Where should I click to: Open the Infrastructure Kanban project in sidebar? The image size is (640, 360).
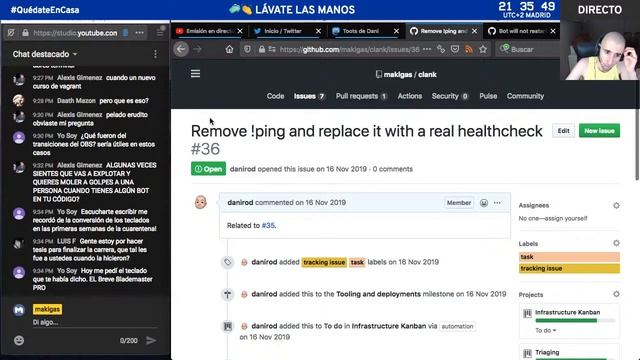click(567, 312)
